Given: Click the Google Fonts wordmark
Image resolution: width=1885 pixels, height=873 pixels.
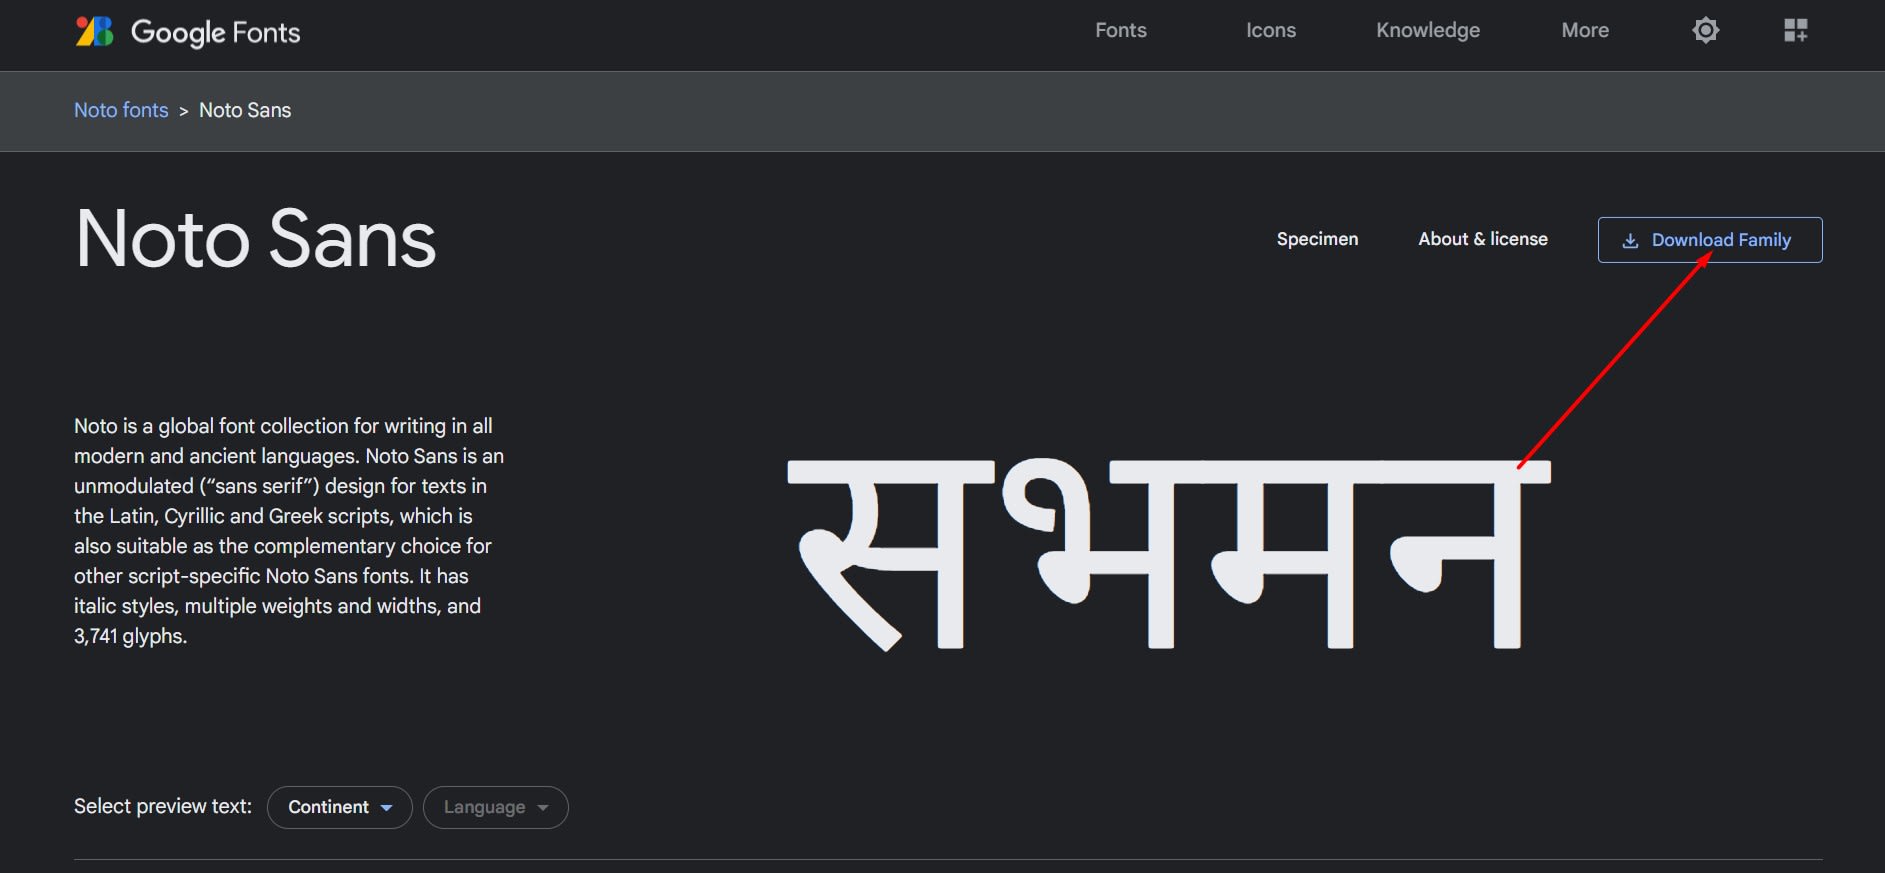Looking at the screenshot, I should coord(215,32).
